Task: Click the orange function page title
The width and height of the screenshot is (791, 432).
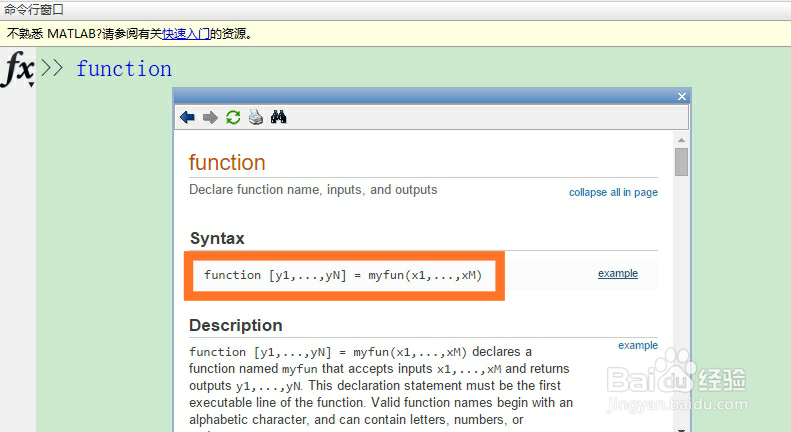Action: (227, 163)
